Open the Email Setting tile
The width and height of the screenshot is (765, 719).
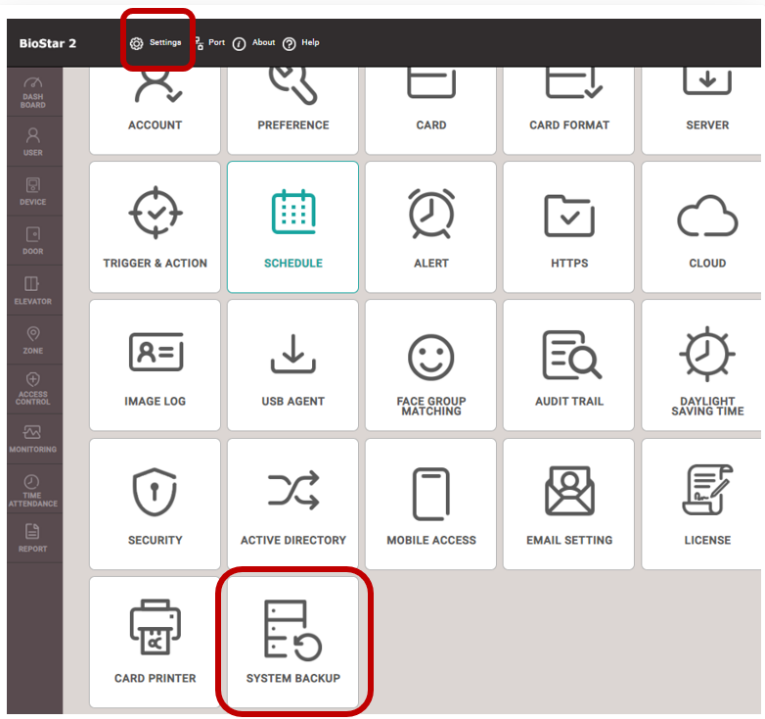(x=569, y=503)
